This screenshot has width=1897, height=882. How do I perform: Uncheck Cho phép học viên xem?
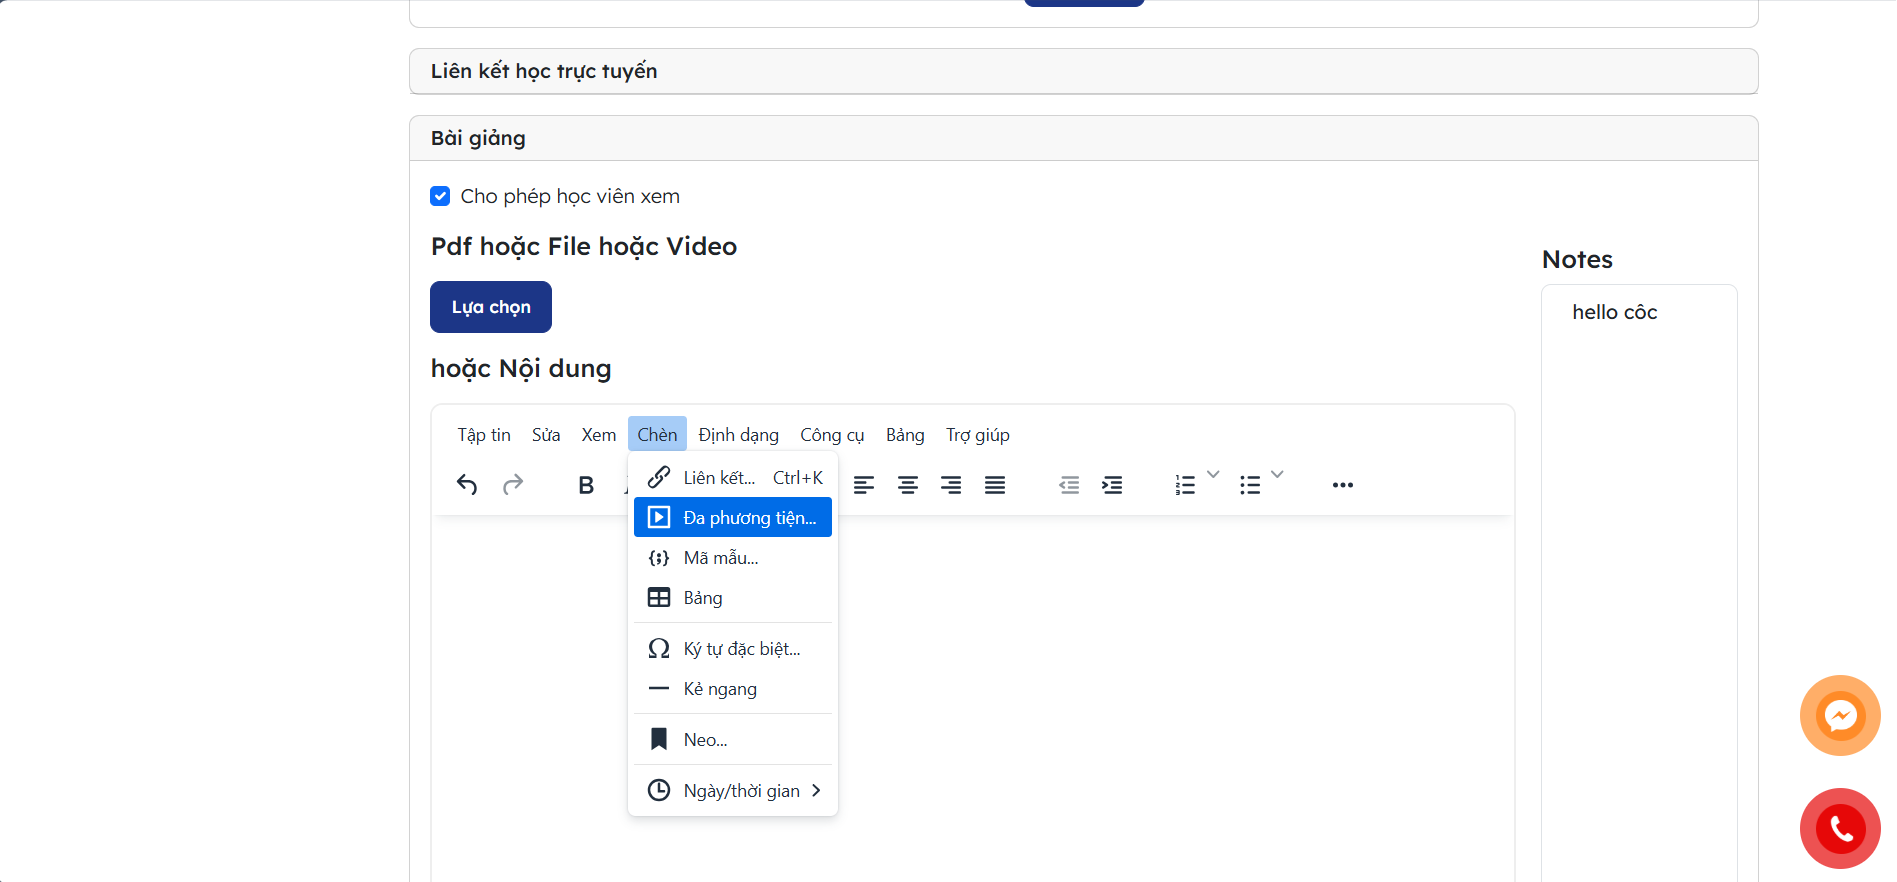point(440,196)
